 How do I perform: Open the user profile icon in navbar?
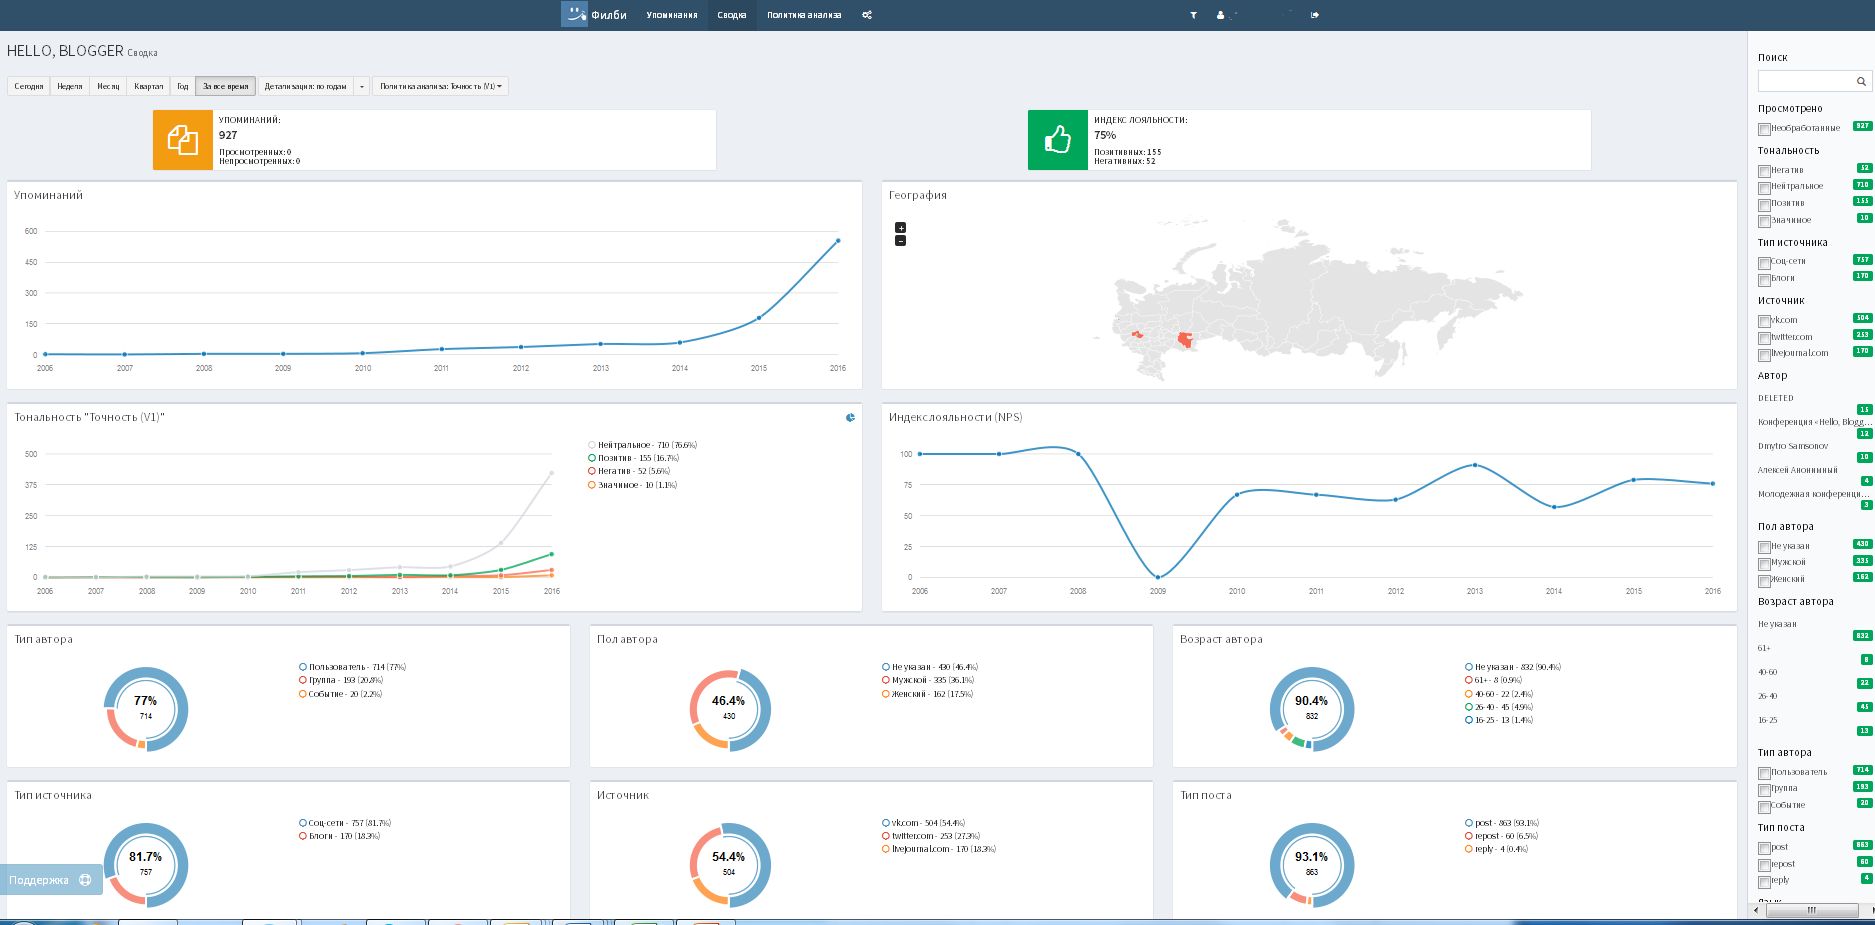1220,15
